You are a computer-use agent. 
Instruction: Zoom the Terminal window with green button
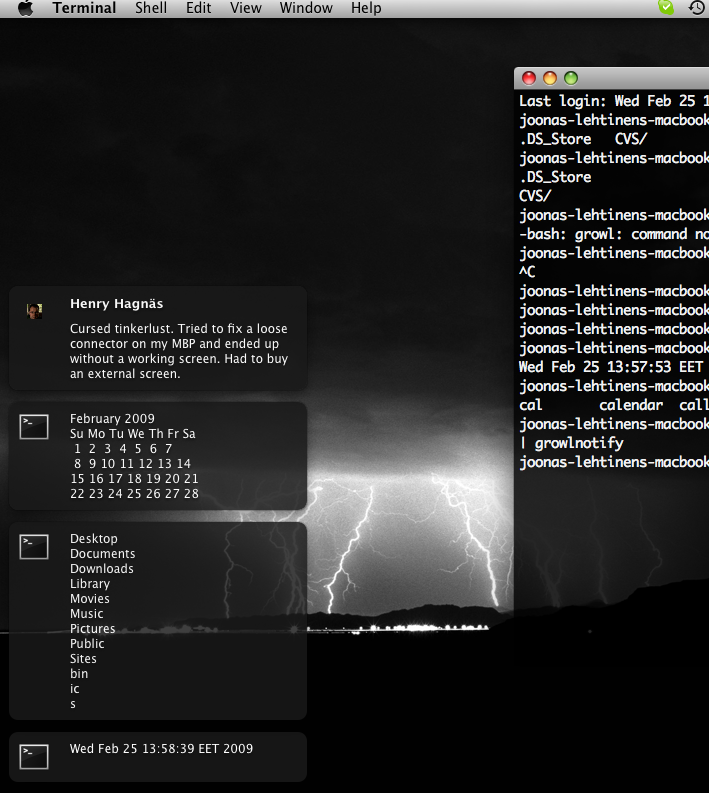(571, 78)
